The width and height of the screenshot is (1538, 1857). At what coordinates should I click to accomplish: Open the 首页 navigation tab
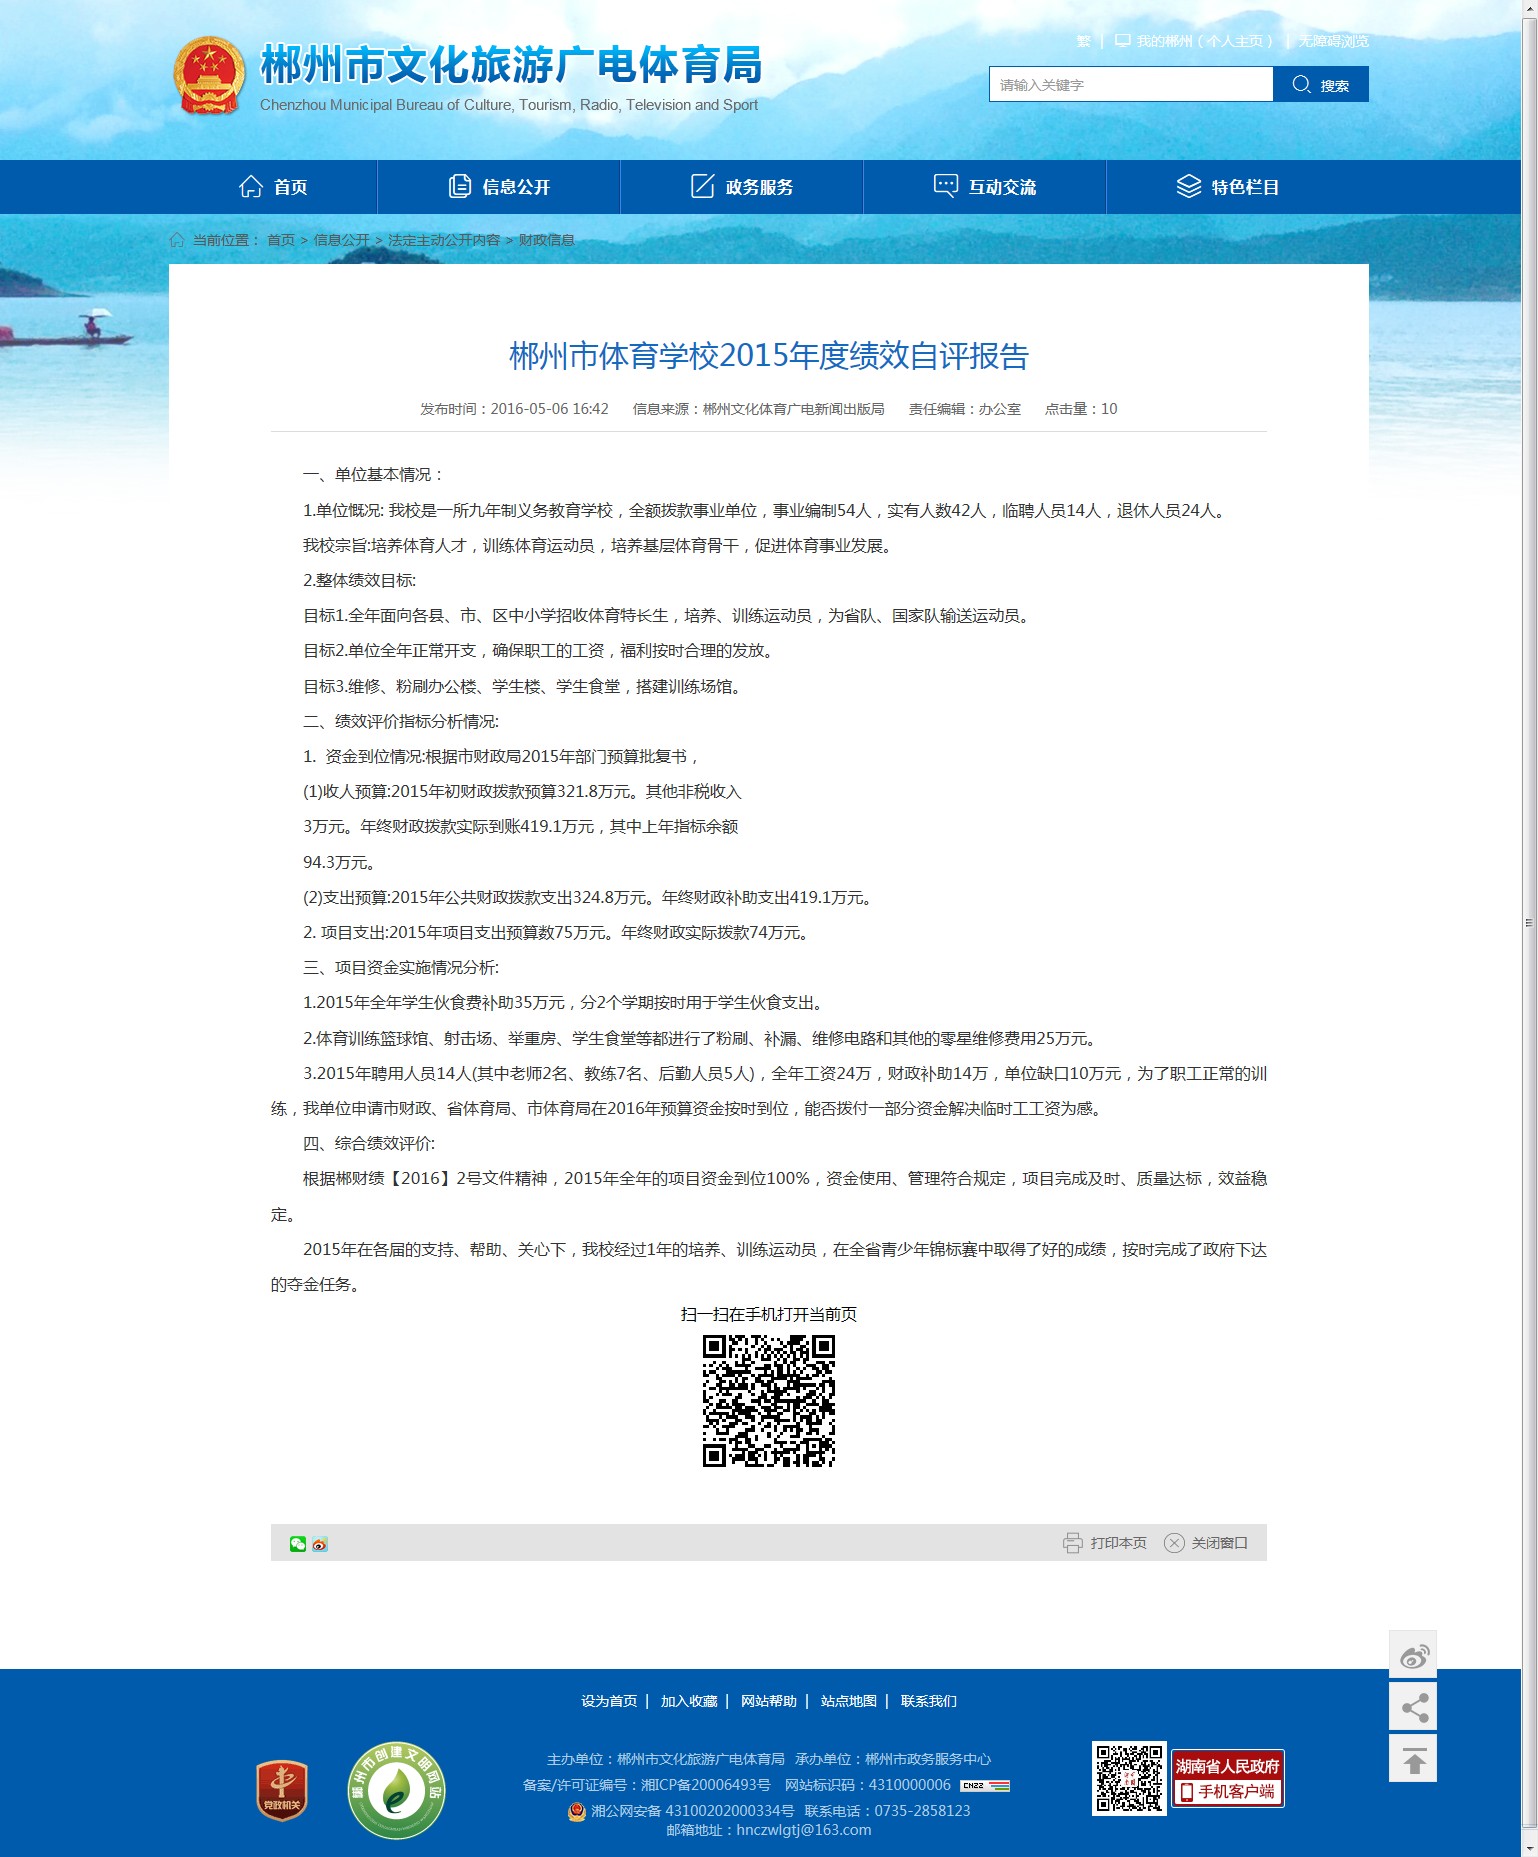pos(273,187)
